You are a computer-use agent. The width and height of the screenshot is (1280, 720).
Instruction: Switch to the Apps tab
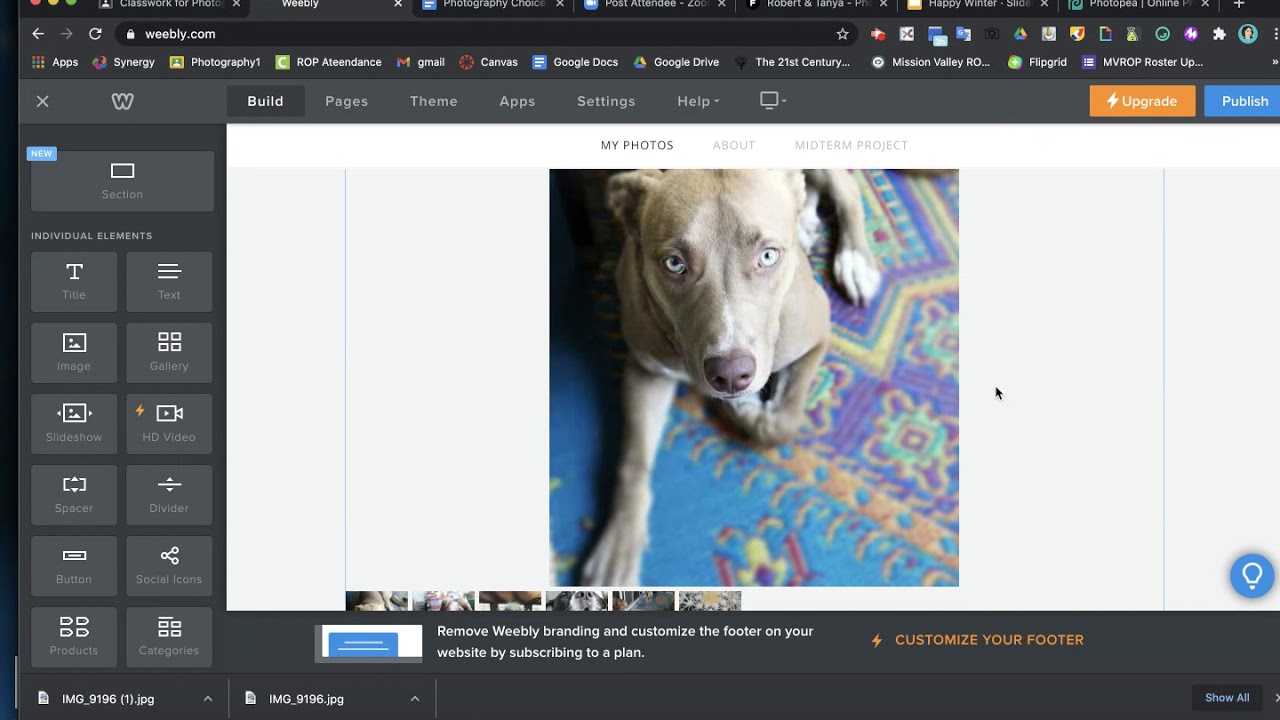517,101
